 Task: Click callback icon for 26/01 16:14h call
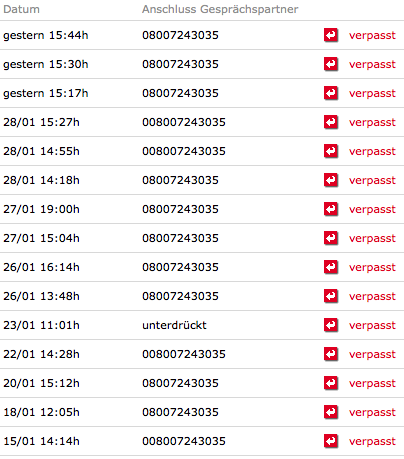coord(331,267)
